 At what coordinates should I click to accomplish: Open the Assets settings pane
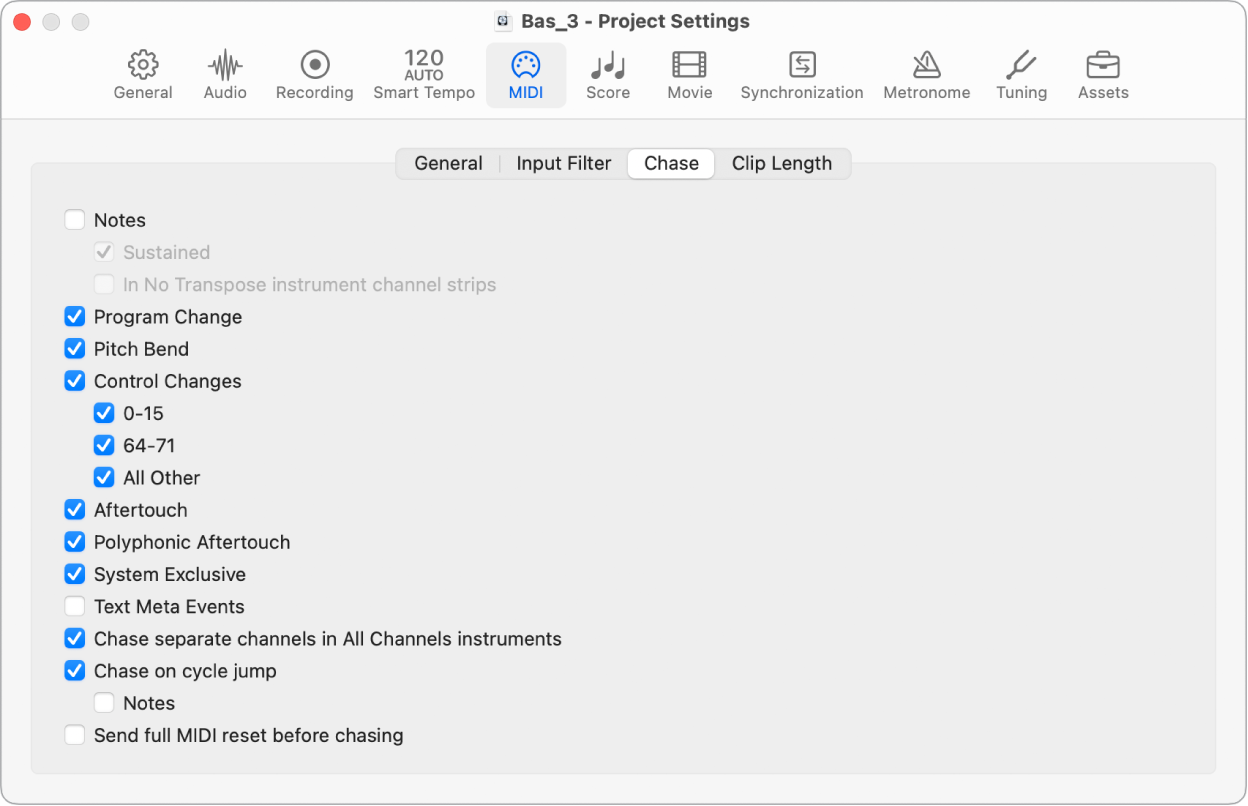coord(1102,74)
